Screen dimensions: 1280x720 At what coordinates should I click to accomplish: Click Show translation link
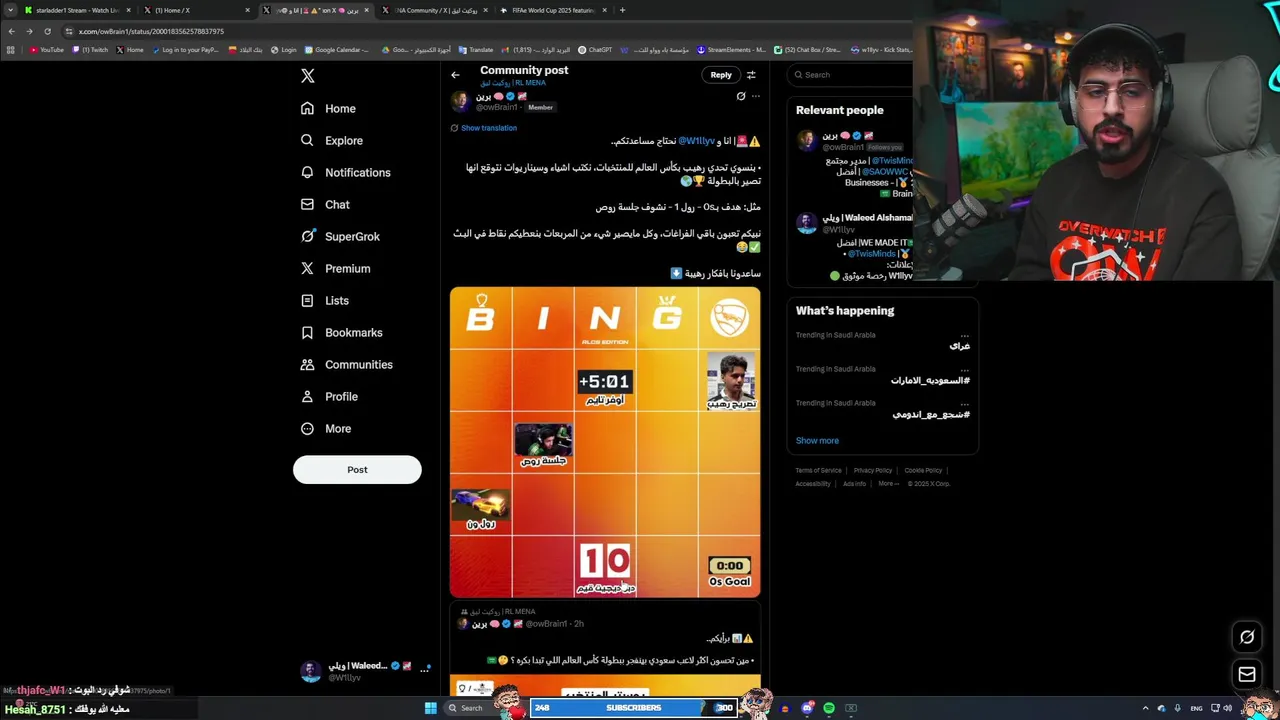tap(489, 128)
